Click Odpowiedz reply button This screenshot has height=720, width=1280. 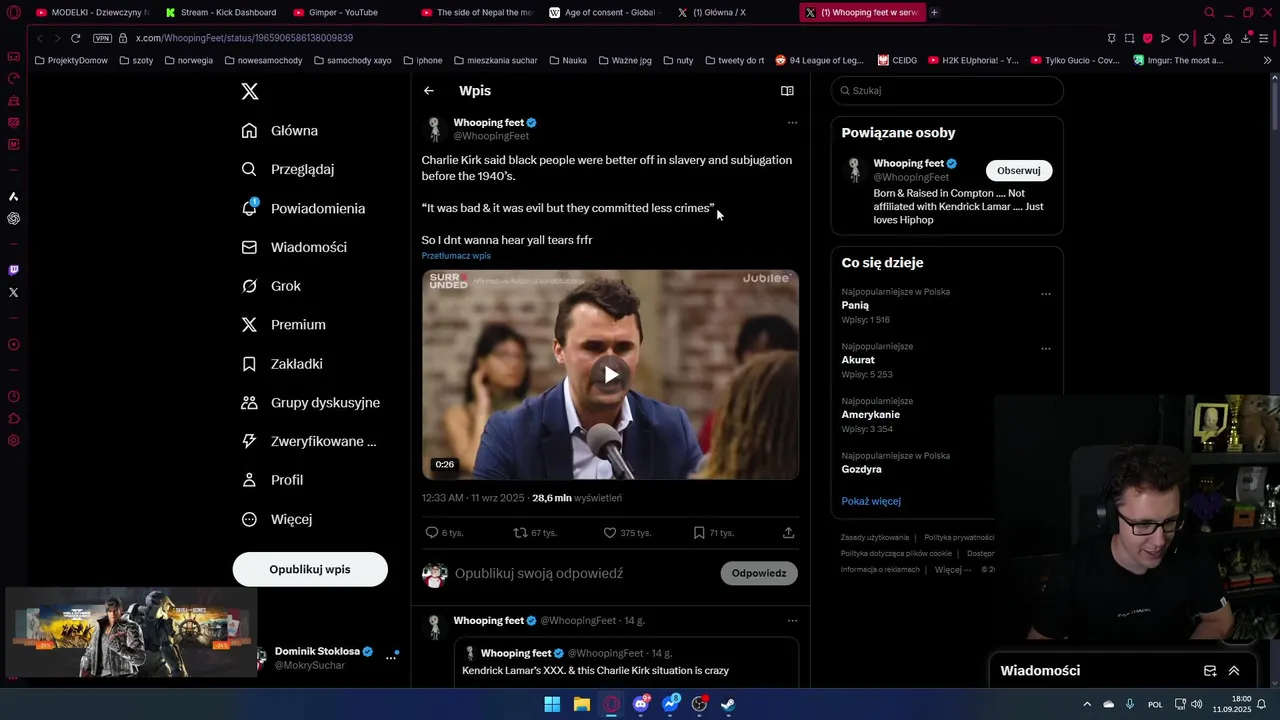click(x=759, y=574)
